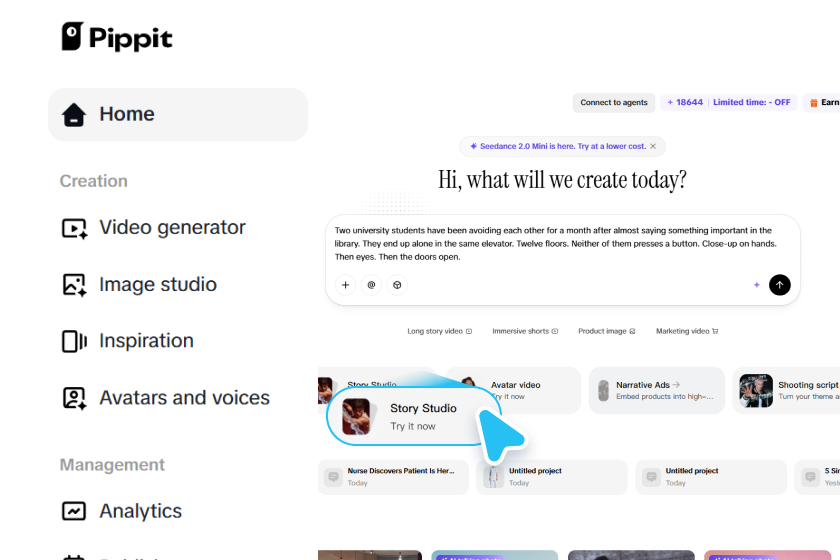Open the Narrative Ads card
The height and width of the screenshot is (560, 840).
click(x=657, y=390)
